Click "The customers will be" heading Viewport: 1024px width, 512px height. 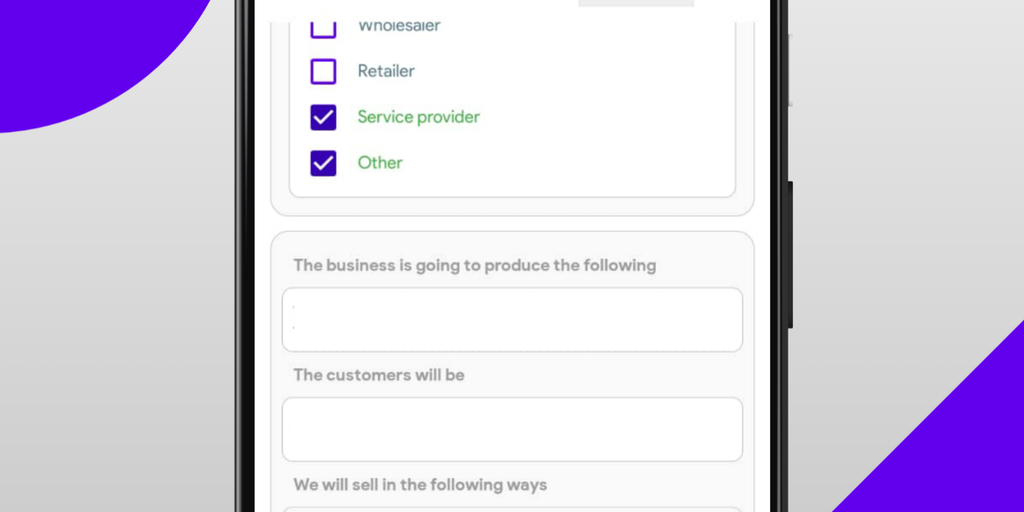(378, 375)
